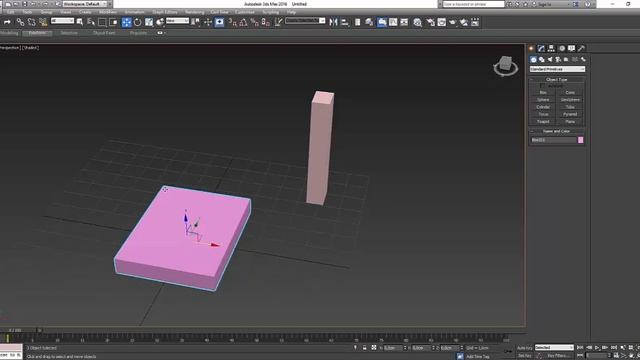Open the Material Editor
The image size is (640, 360).
417,22
